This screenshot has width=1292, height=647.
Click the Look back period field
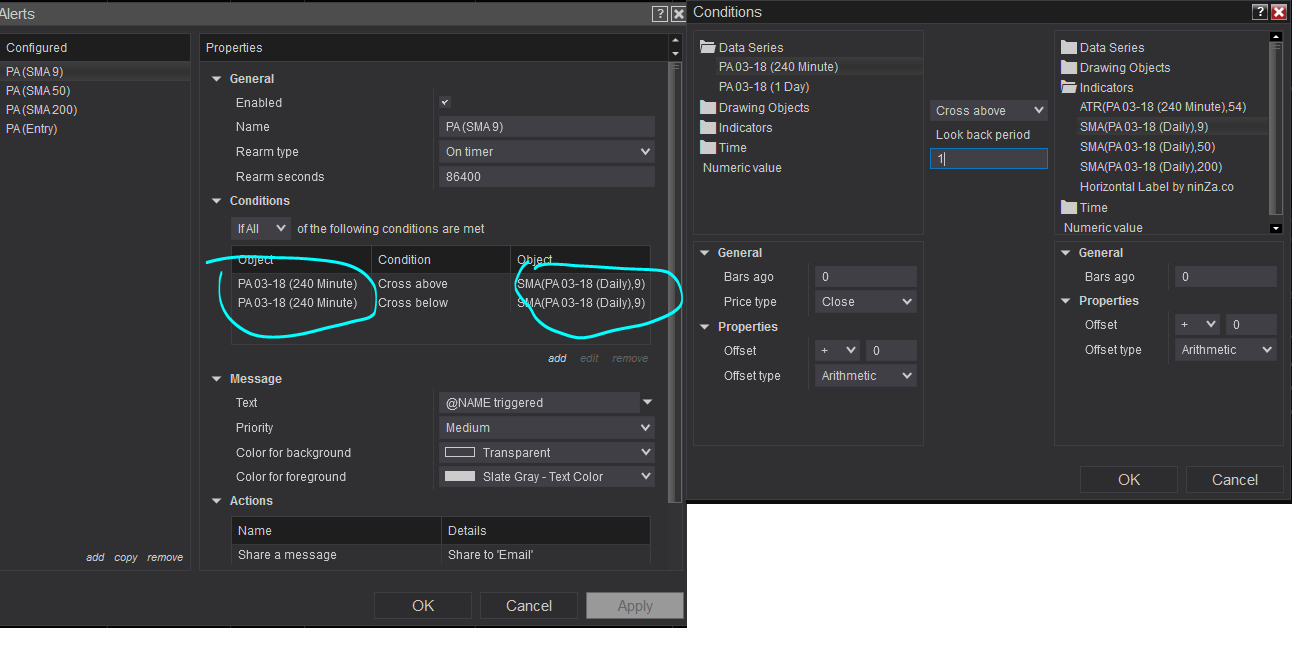(989, 158)
